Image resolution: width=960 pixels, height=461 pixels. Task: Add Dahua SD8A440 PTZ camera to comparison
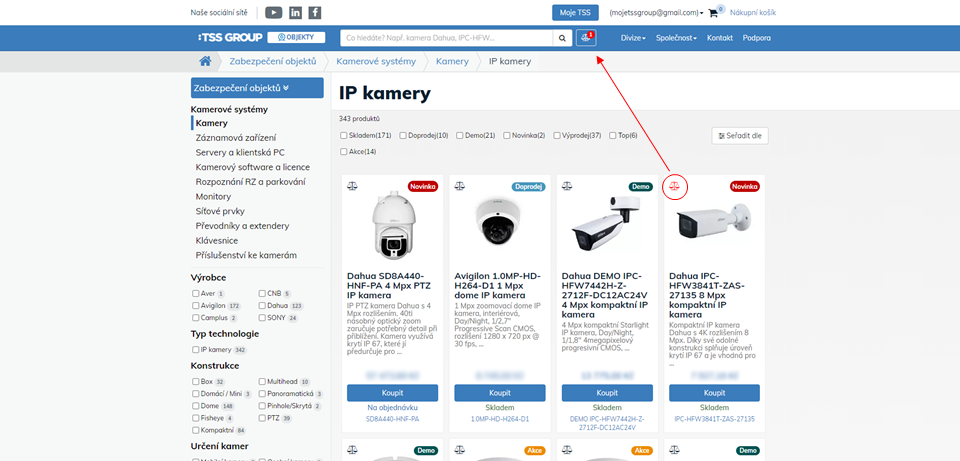352,186
